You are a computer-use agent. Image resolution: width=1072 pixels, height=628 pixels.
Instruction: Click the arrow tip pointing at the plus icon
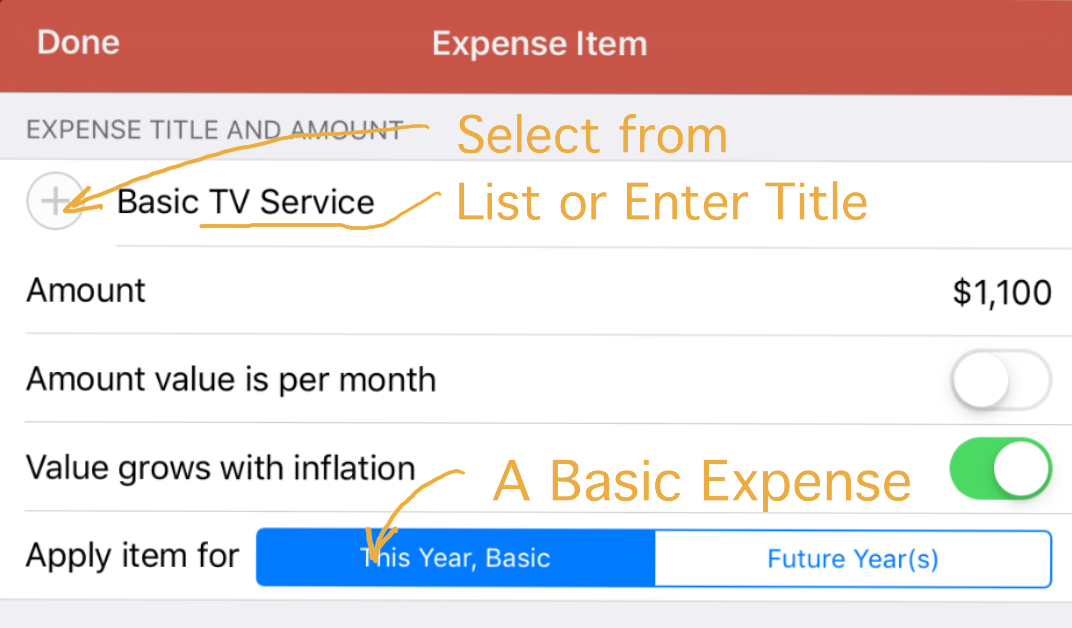click(78, 206)
